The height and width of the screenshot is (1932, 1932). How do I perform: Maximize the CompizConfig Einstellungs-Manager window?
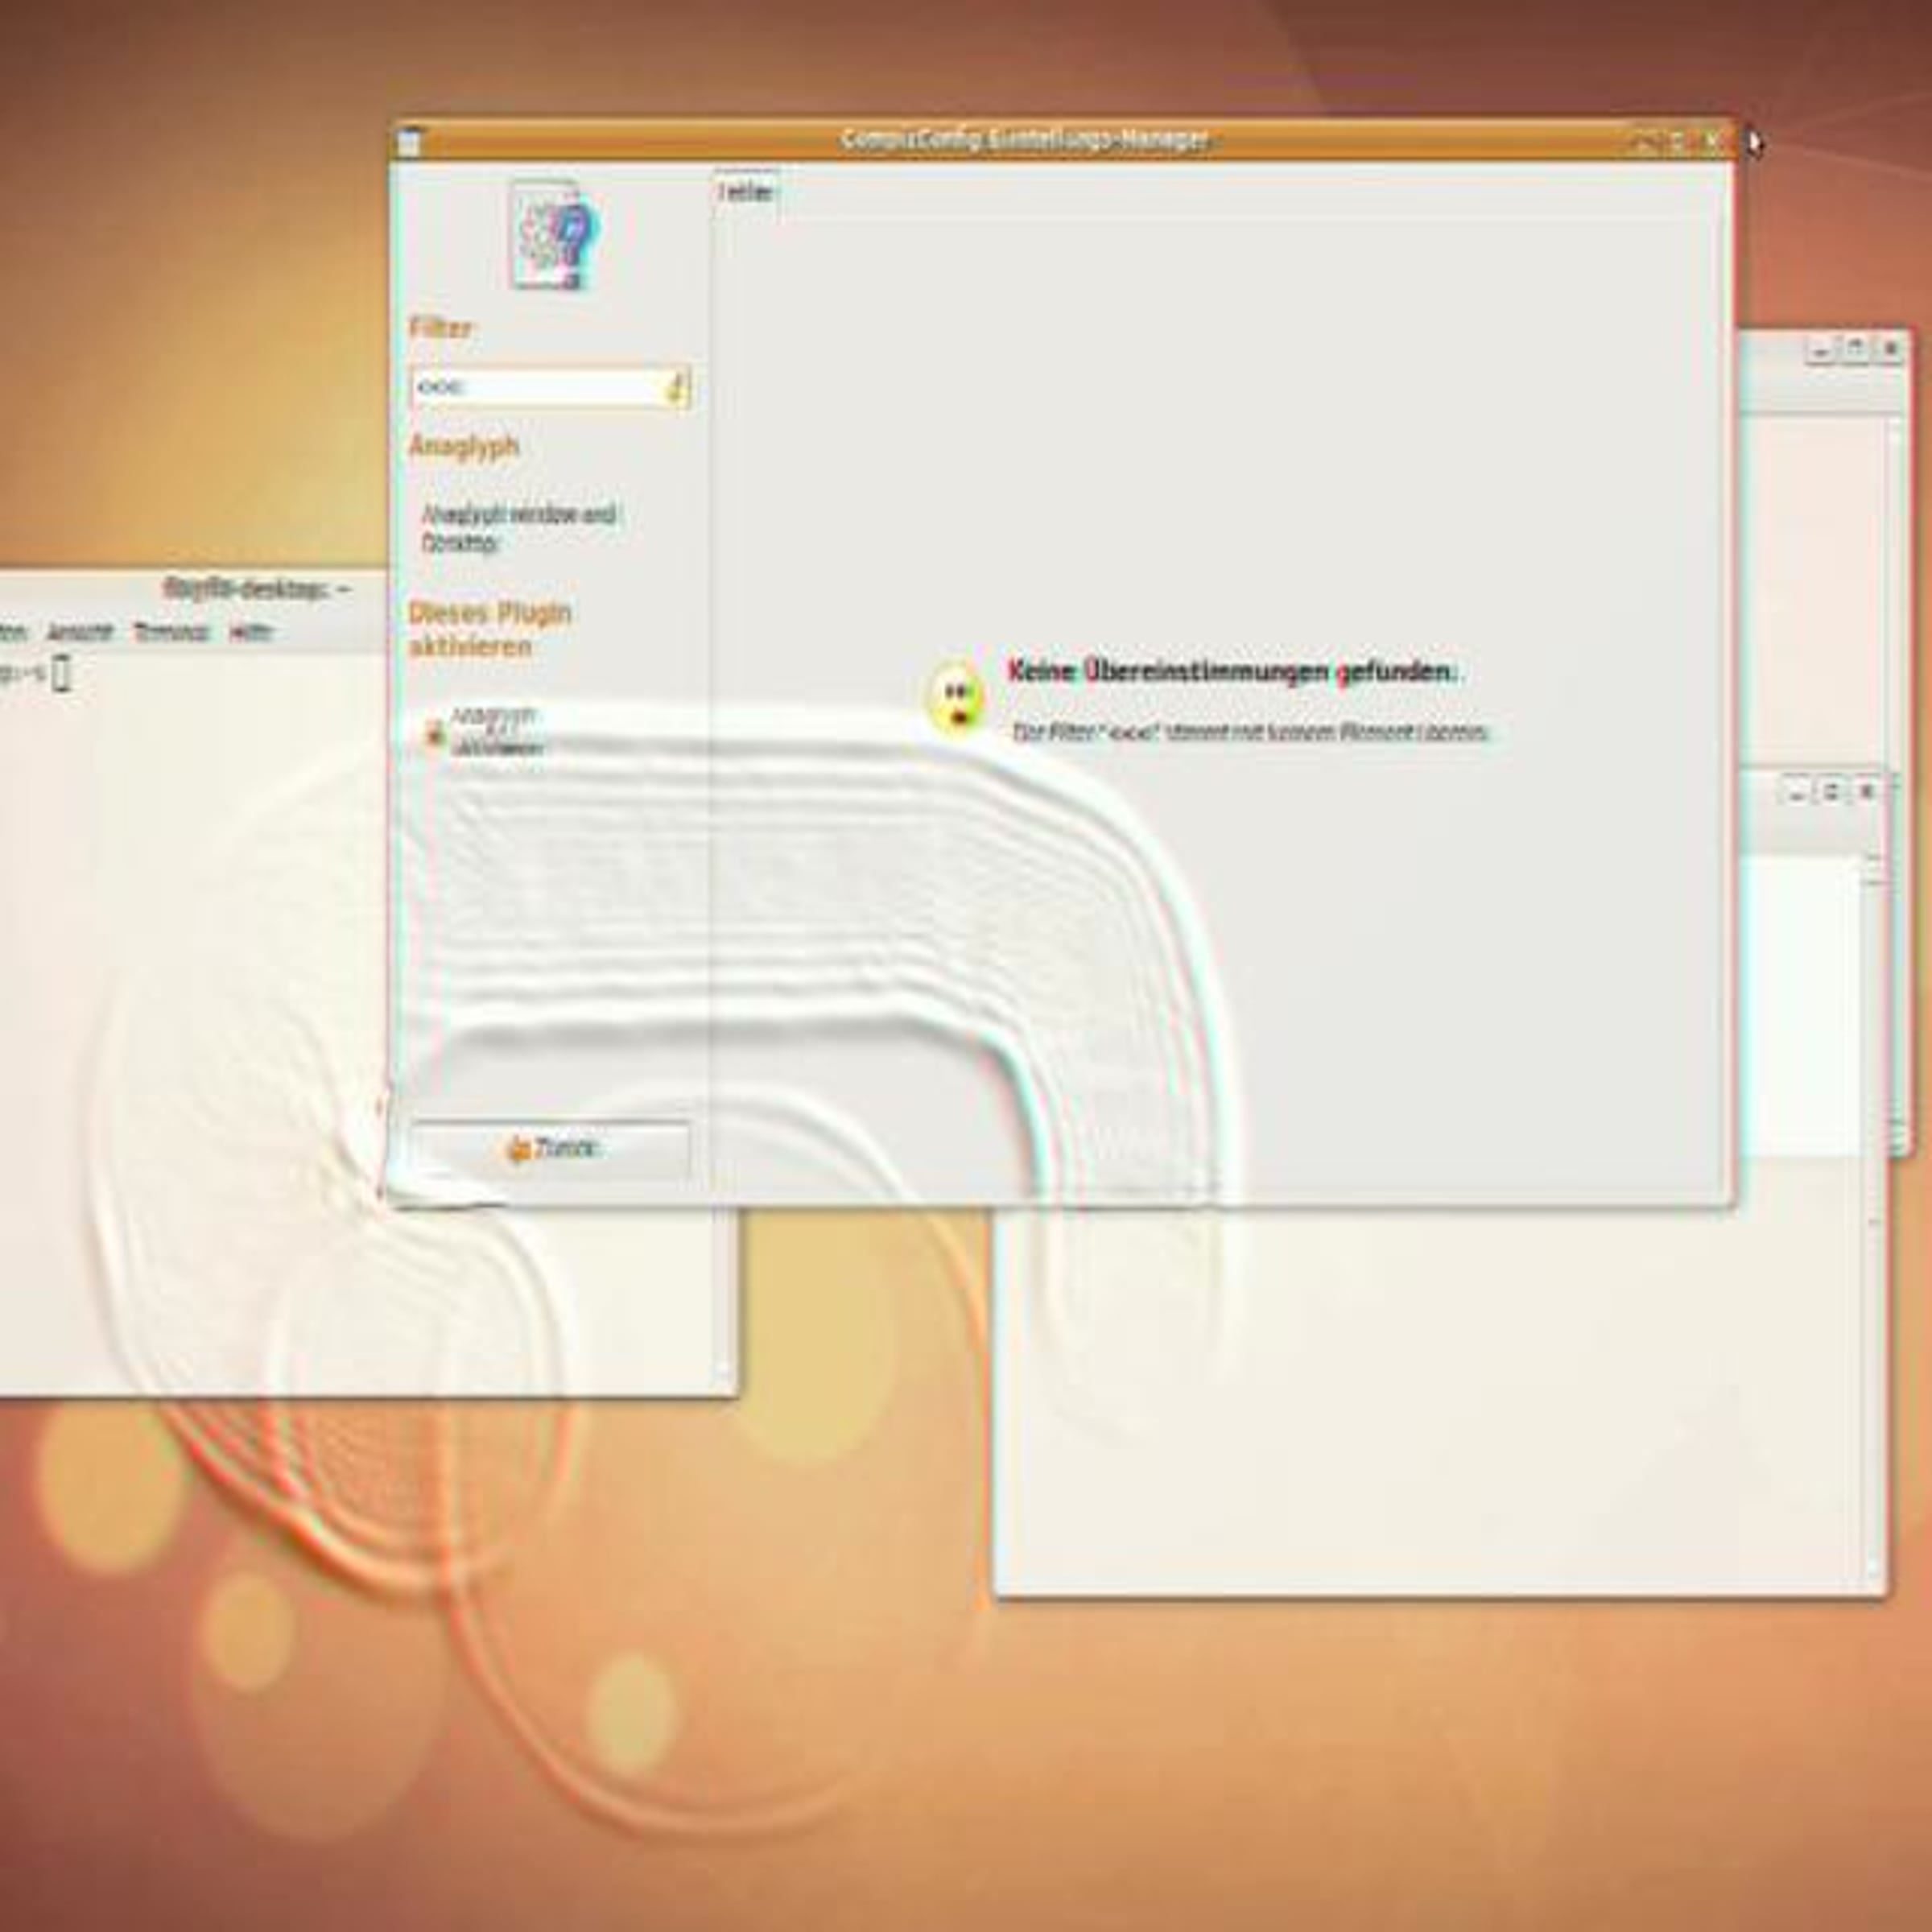tap(1677, 141)
